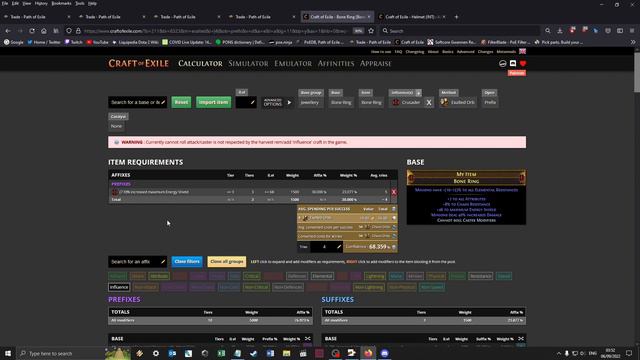Toggle the Influence affix filter tag
Image resolution: width=640 pixels, height=360 pixels.
pos(119,287)
